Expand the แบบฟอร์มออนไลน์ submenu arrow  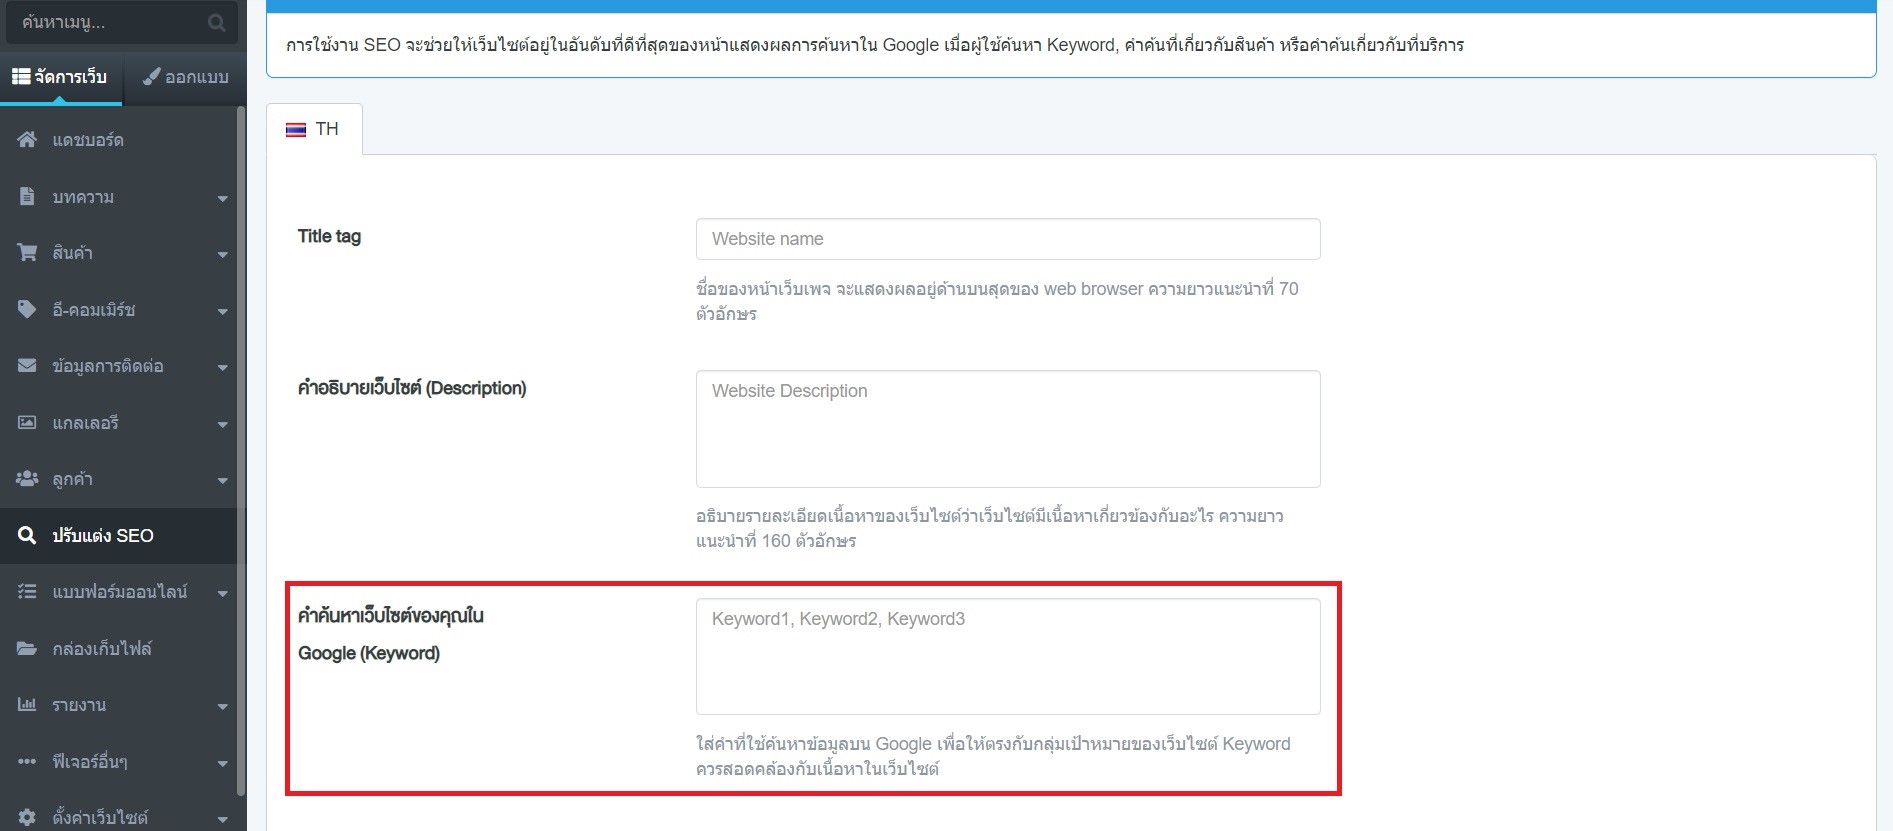222,593
